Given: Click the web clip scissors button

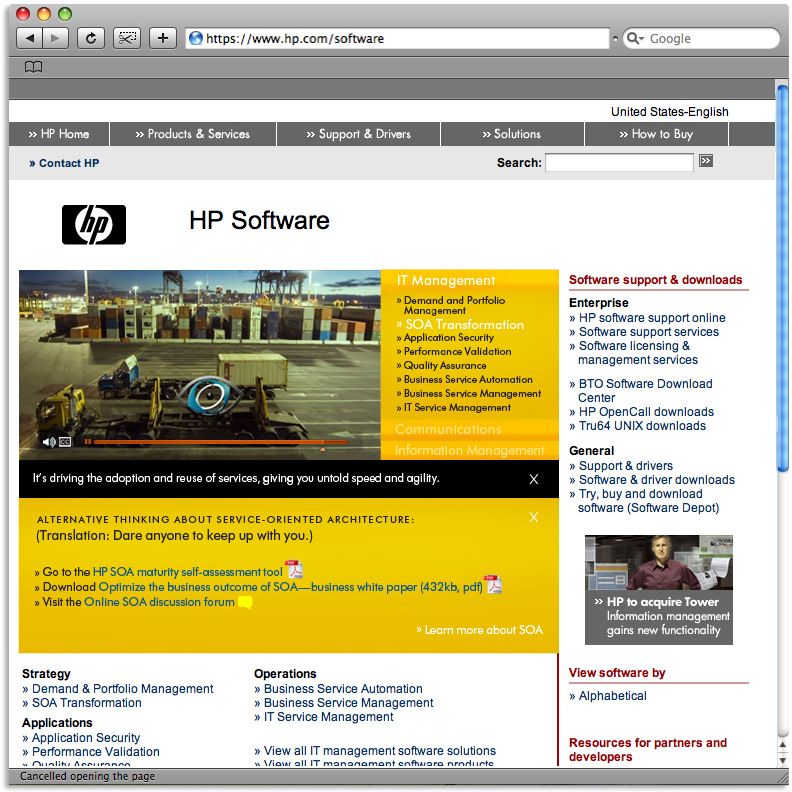Looking at the screenshot, I should 127,38.
